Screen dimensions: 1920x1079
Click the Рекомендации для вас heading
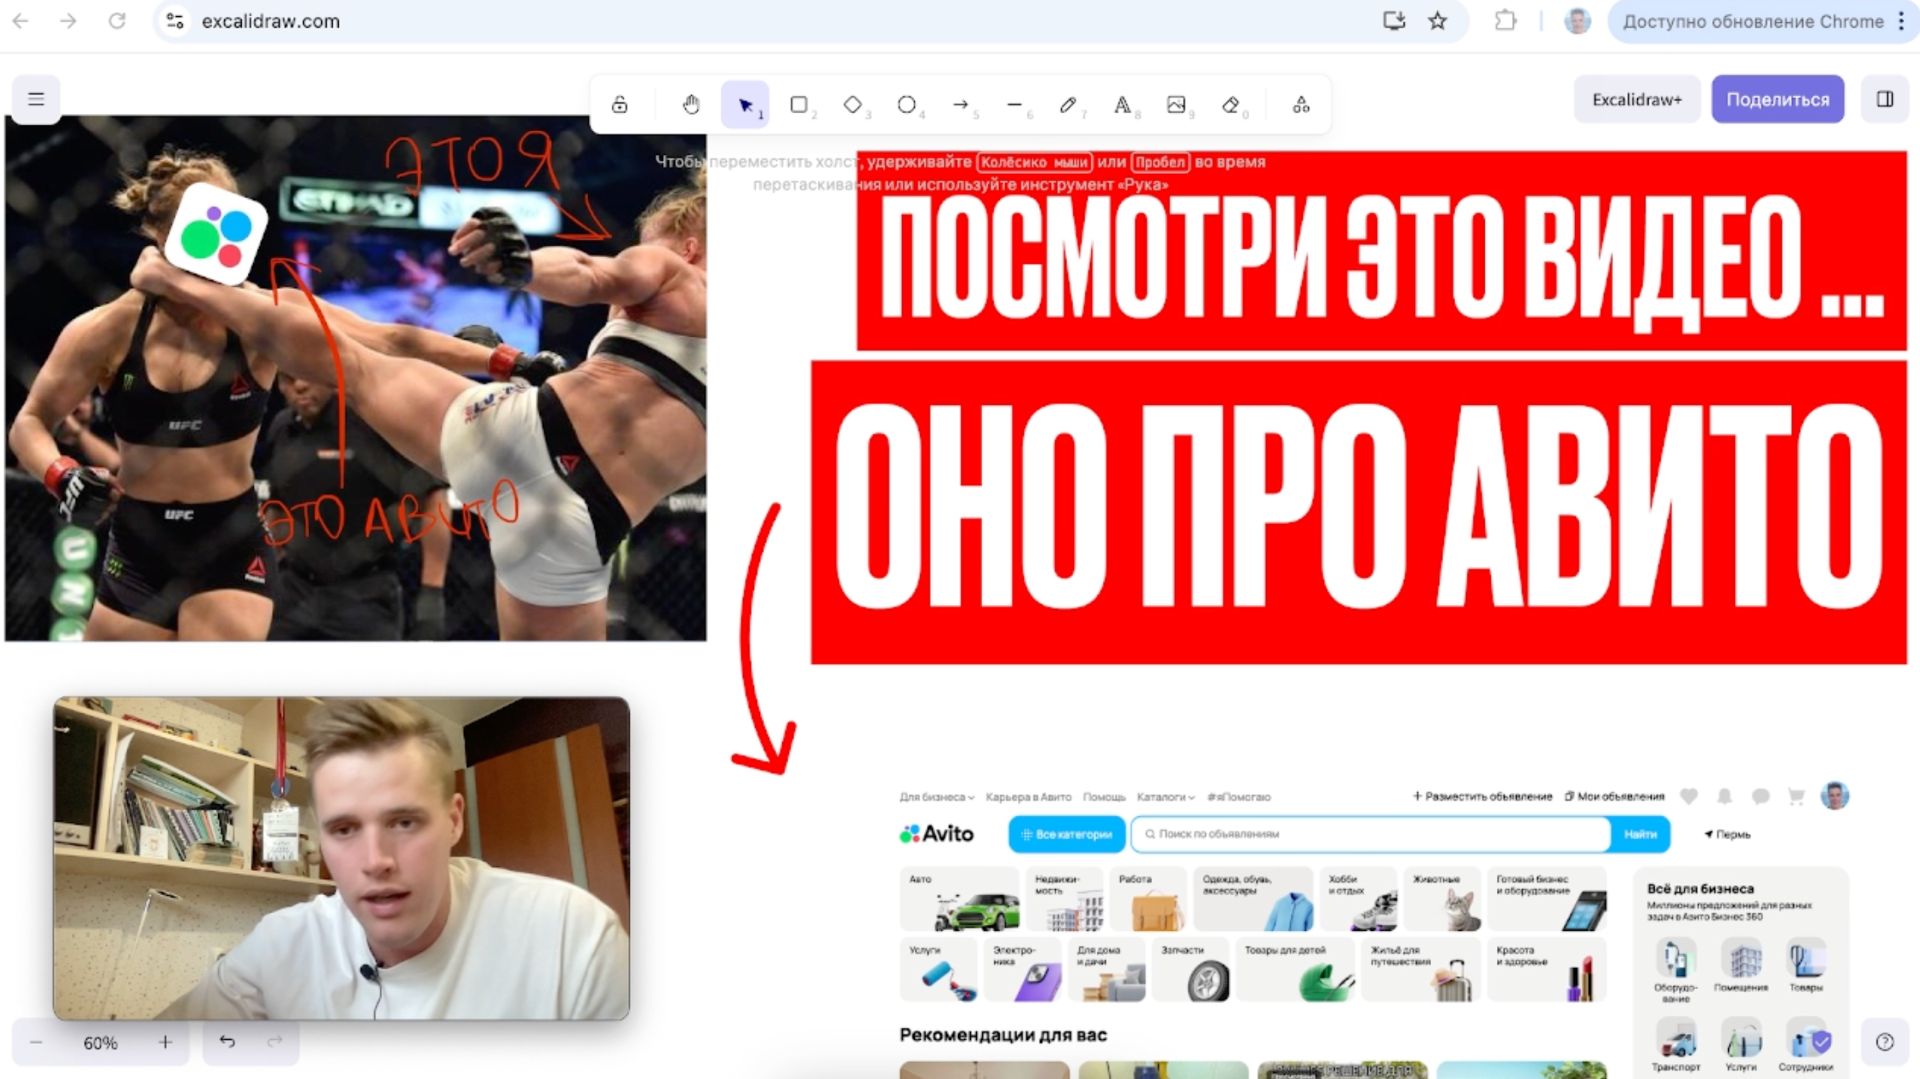coord(1003,1035)
